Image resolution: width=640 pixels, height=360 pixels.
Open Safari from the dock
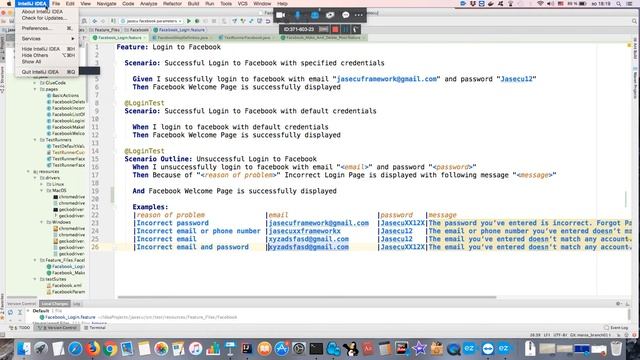coord(76,349)
